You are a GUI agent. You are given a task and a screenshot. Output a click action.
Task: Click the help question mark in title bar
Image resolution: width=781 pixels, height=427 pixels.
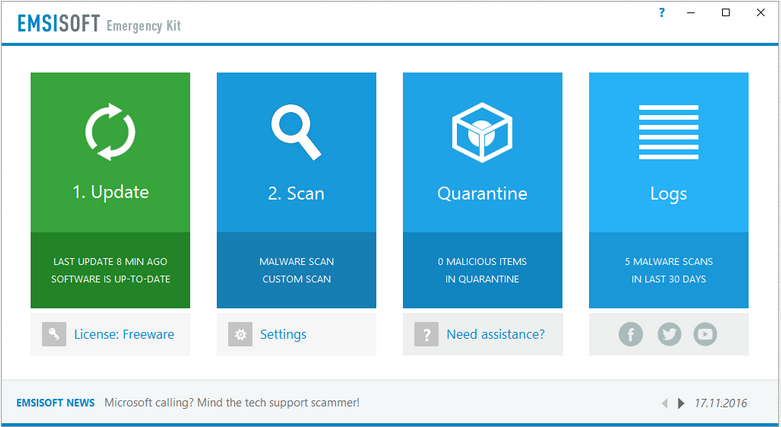pos(661,13)
